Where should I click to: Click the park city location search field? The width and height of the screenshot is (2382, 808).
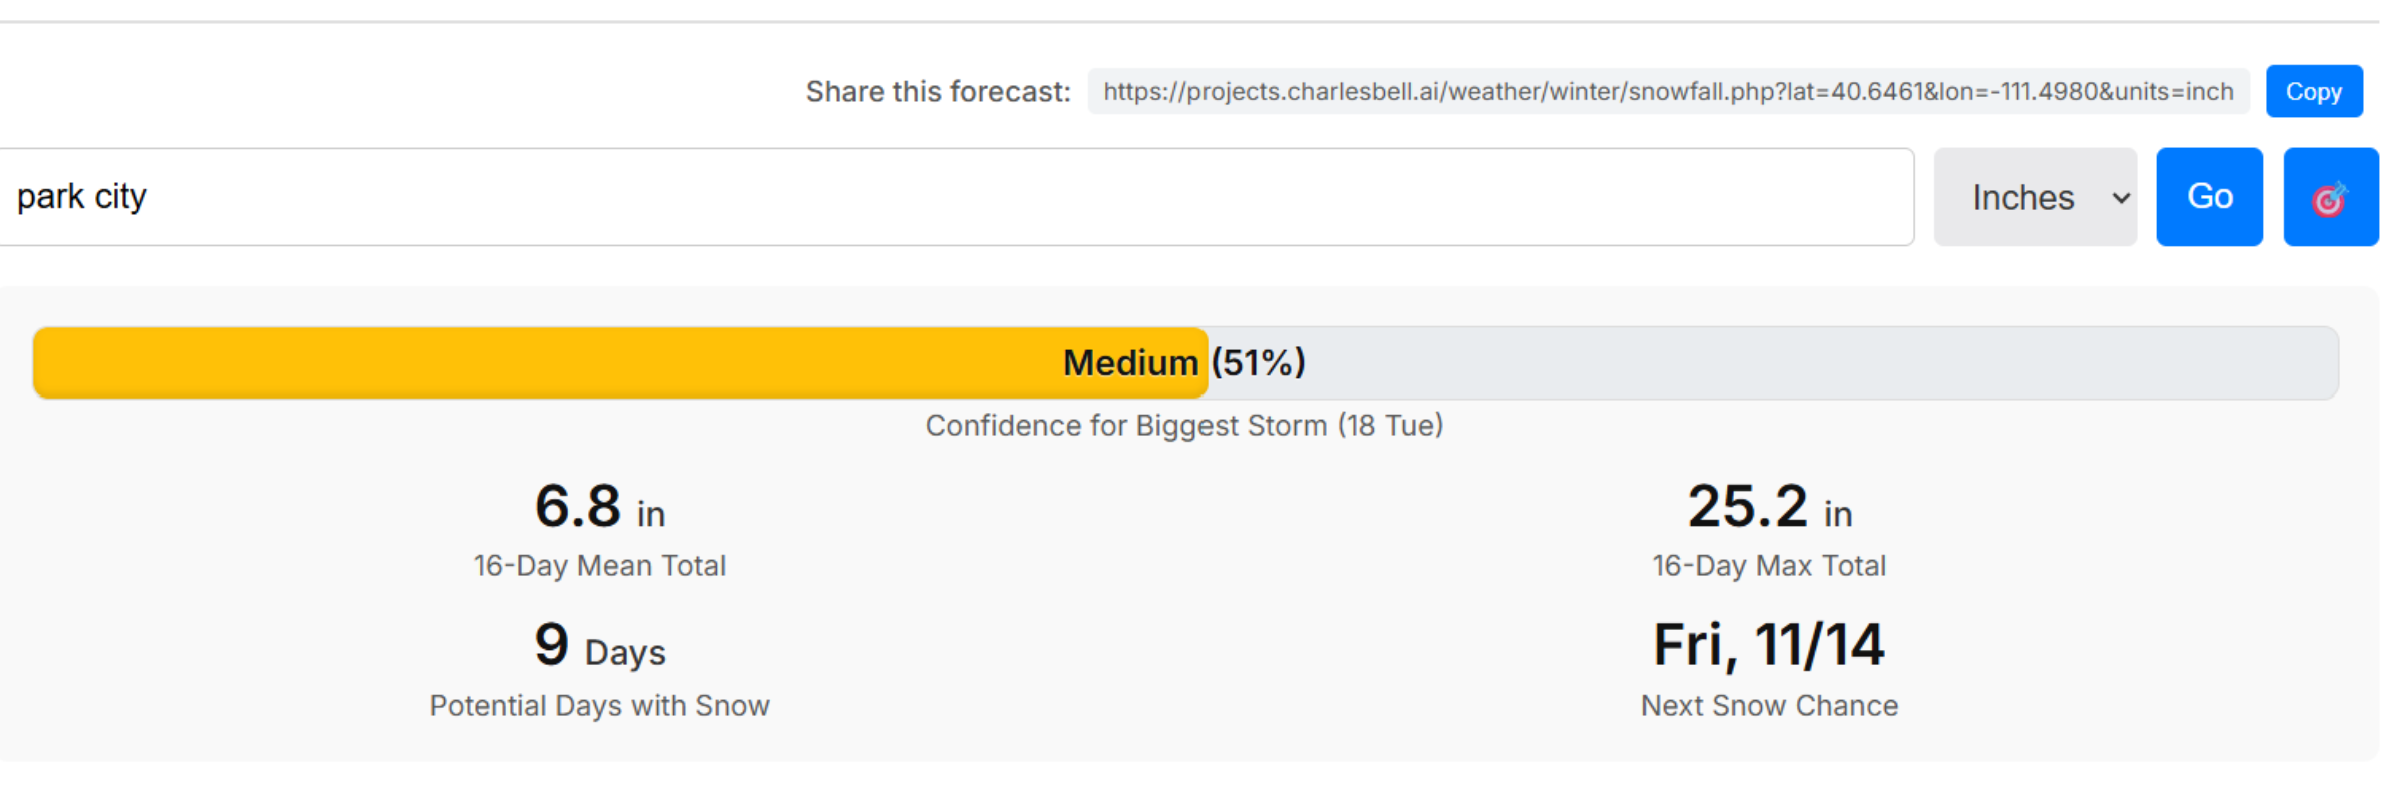click(x=950, y=198)
